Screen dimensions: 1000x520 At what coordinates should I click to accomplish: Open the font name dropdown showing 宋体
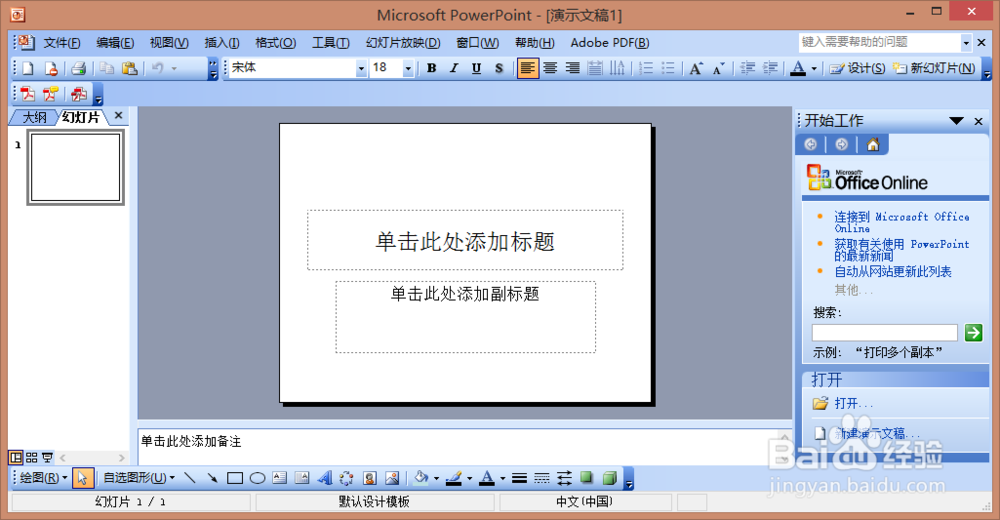(361, 68)
